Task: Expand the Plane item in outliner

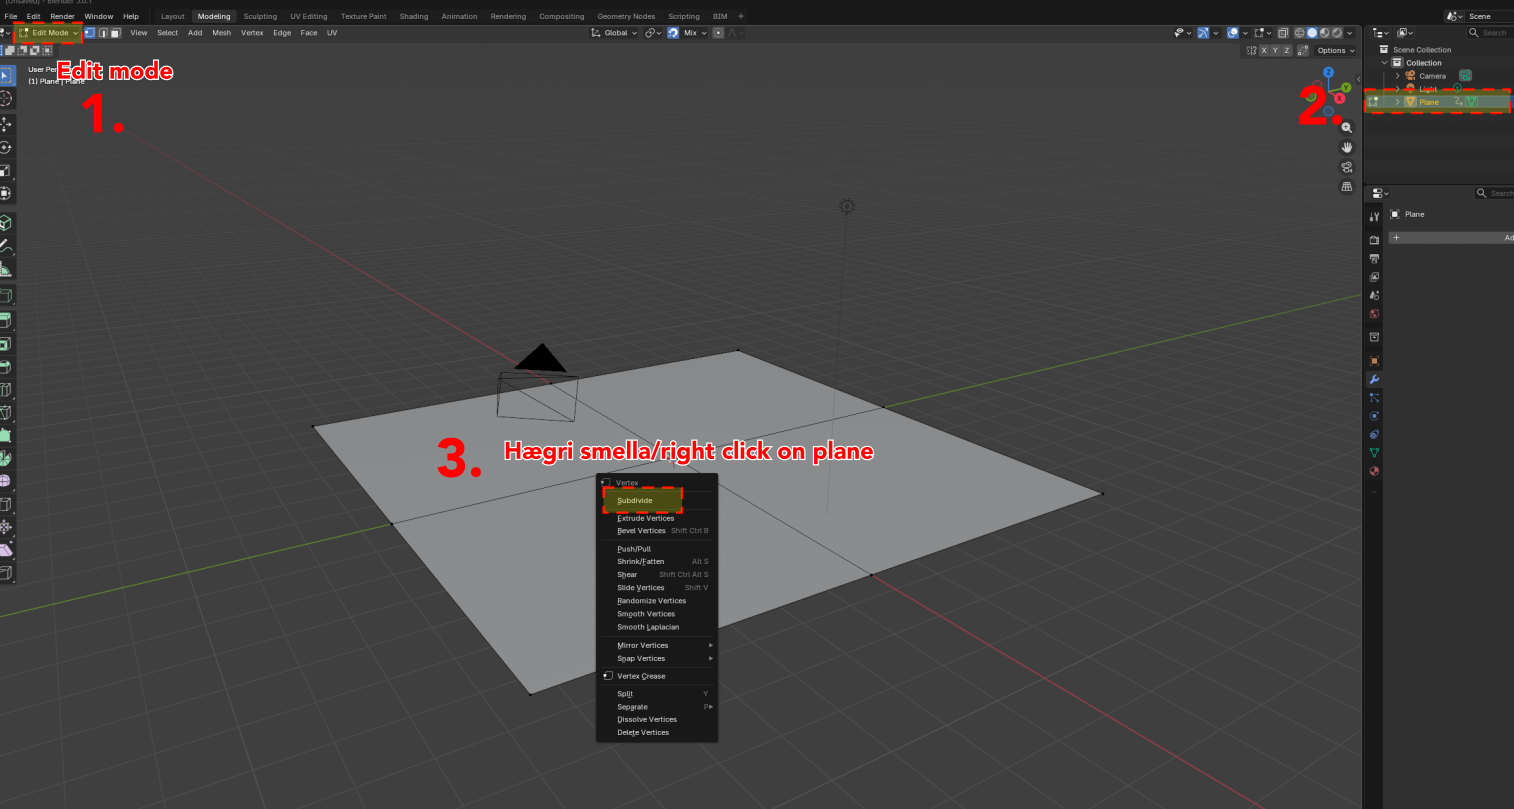Action: coord(1398,102)
